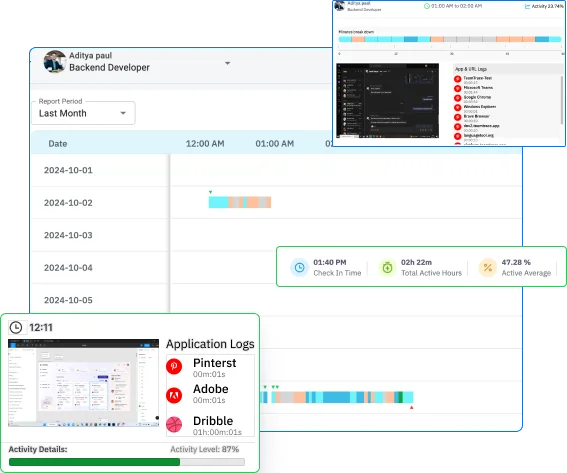Click the 02h 22m total active hours value
The height and width of the screenshot is (473, 567).
tap(416, 262)
